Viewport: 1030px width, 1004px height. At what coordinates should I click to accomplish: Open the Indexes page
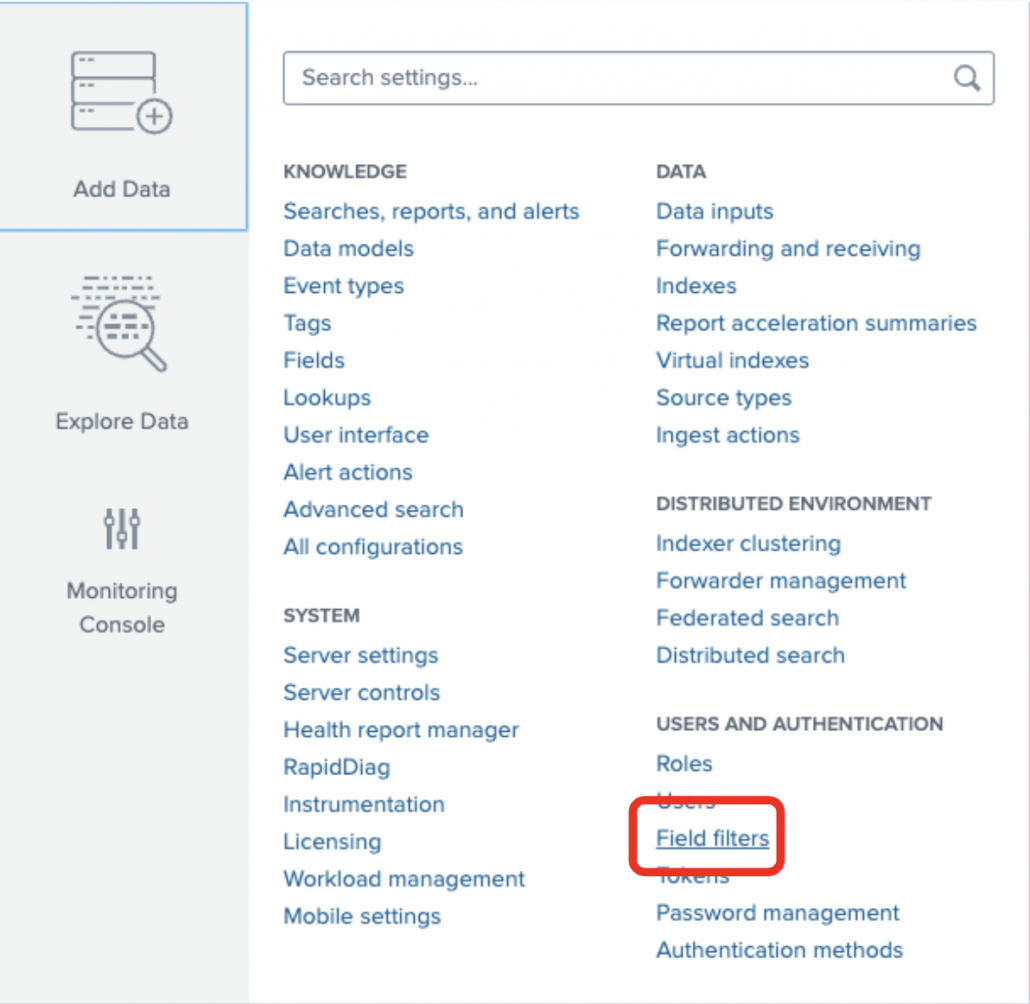click(x=696, y=286)
